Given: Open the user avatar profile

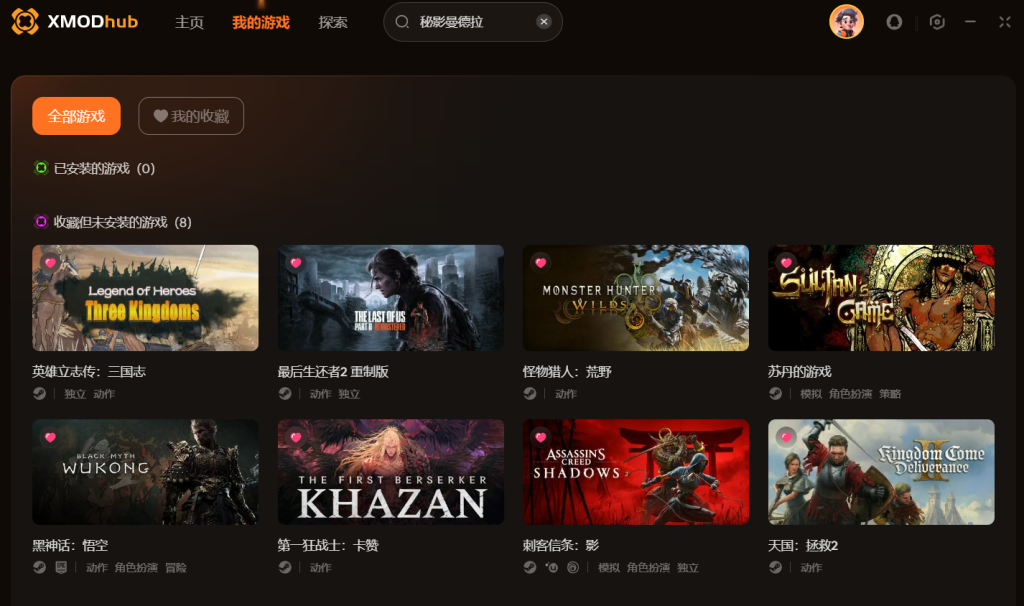Looking at the screenshot, I should click(846, 22).
